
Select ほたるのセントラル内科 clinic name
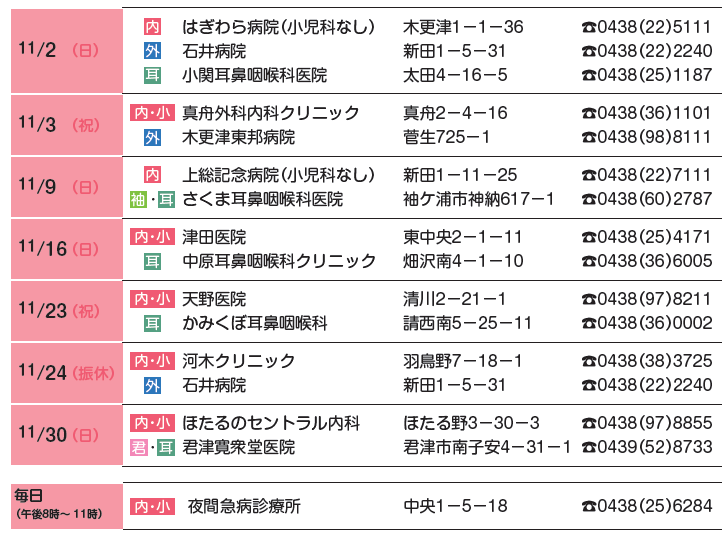pyautogui.click(x=270, y=423)
